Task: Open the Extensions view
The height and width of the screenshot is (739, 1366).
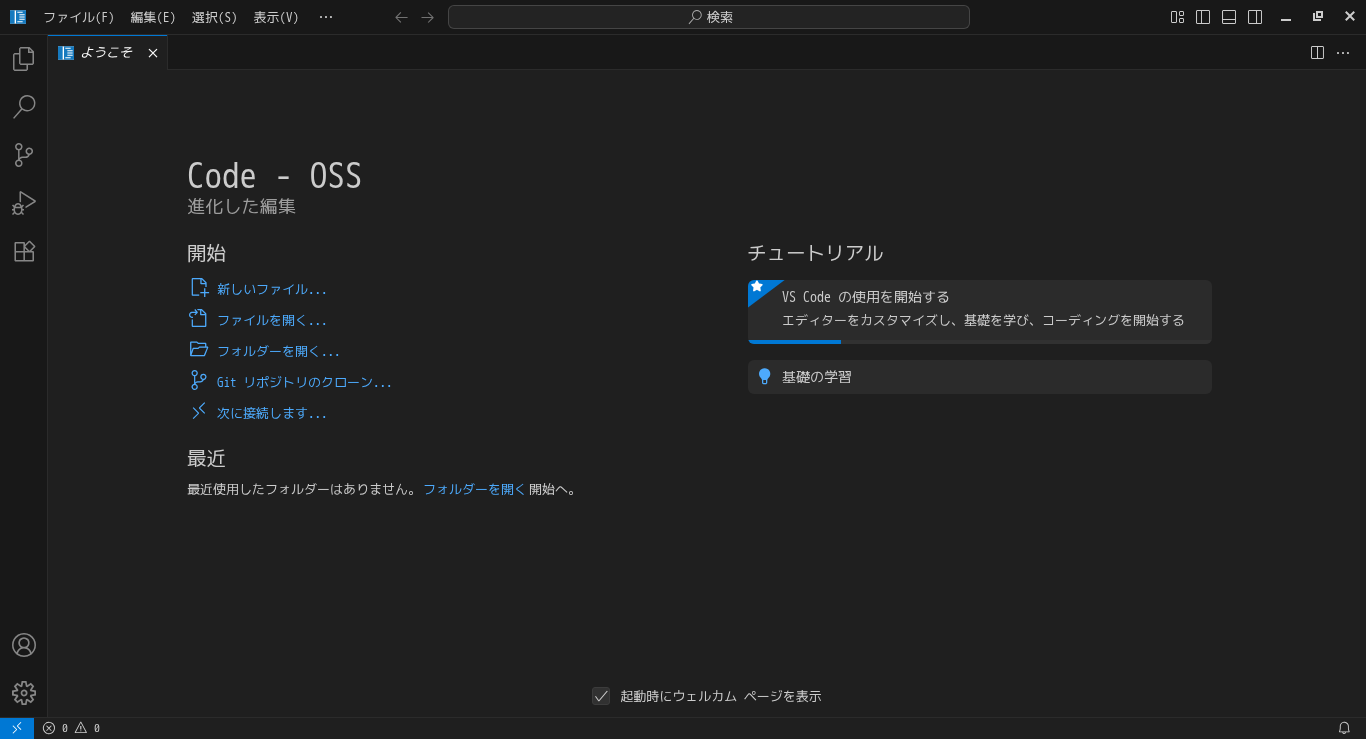Action: [x=24, y=251]
